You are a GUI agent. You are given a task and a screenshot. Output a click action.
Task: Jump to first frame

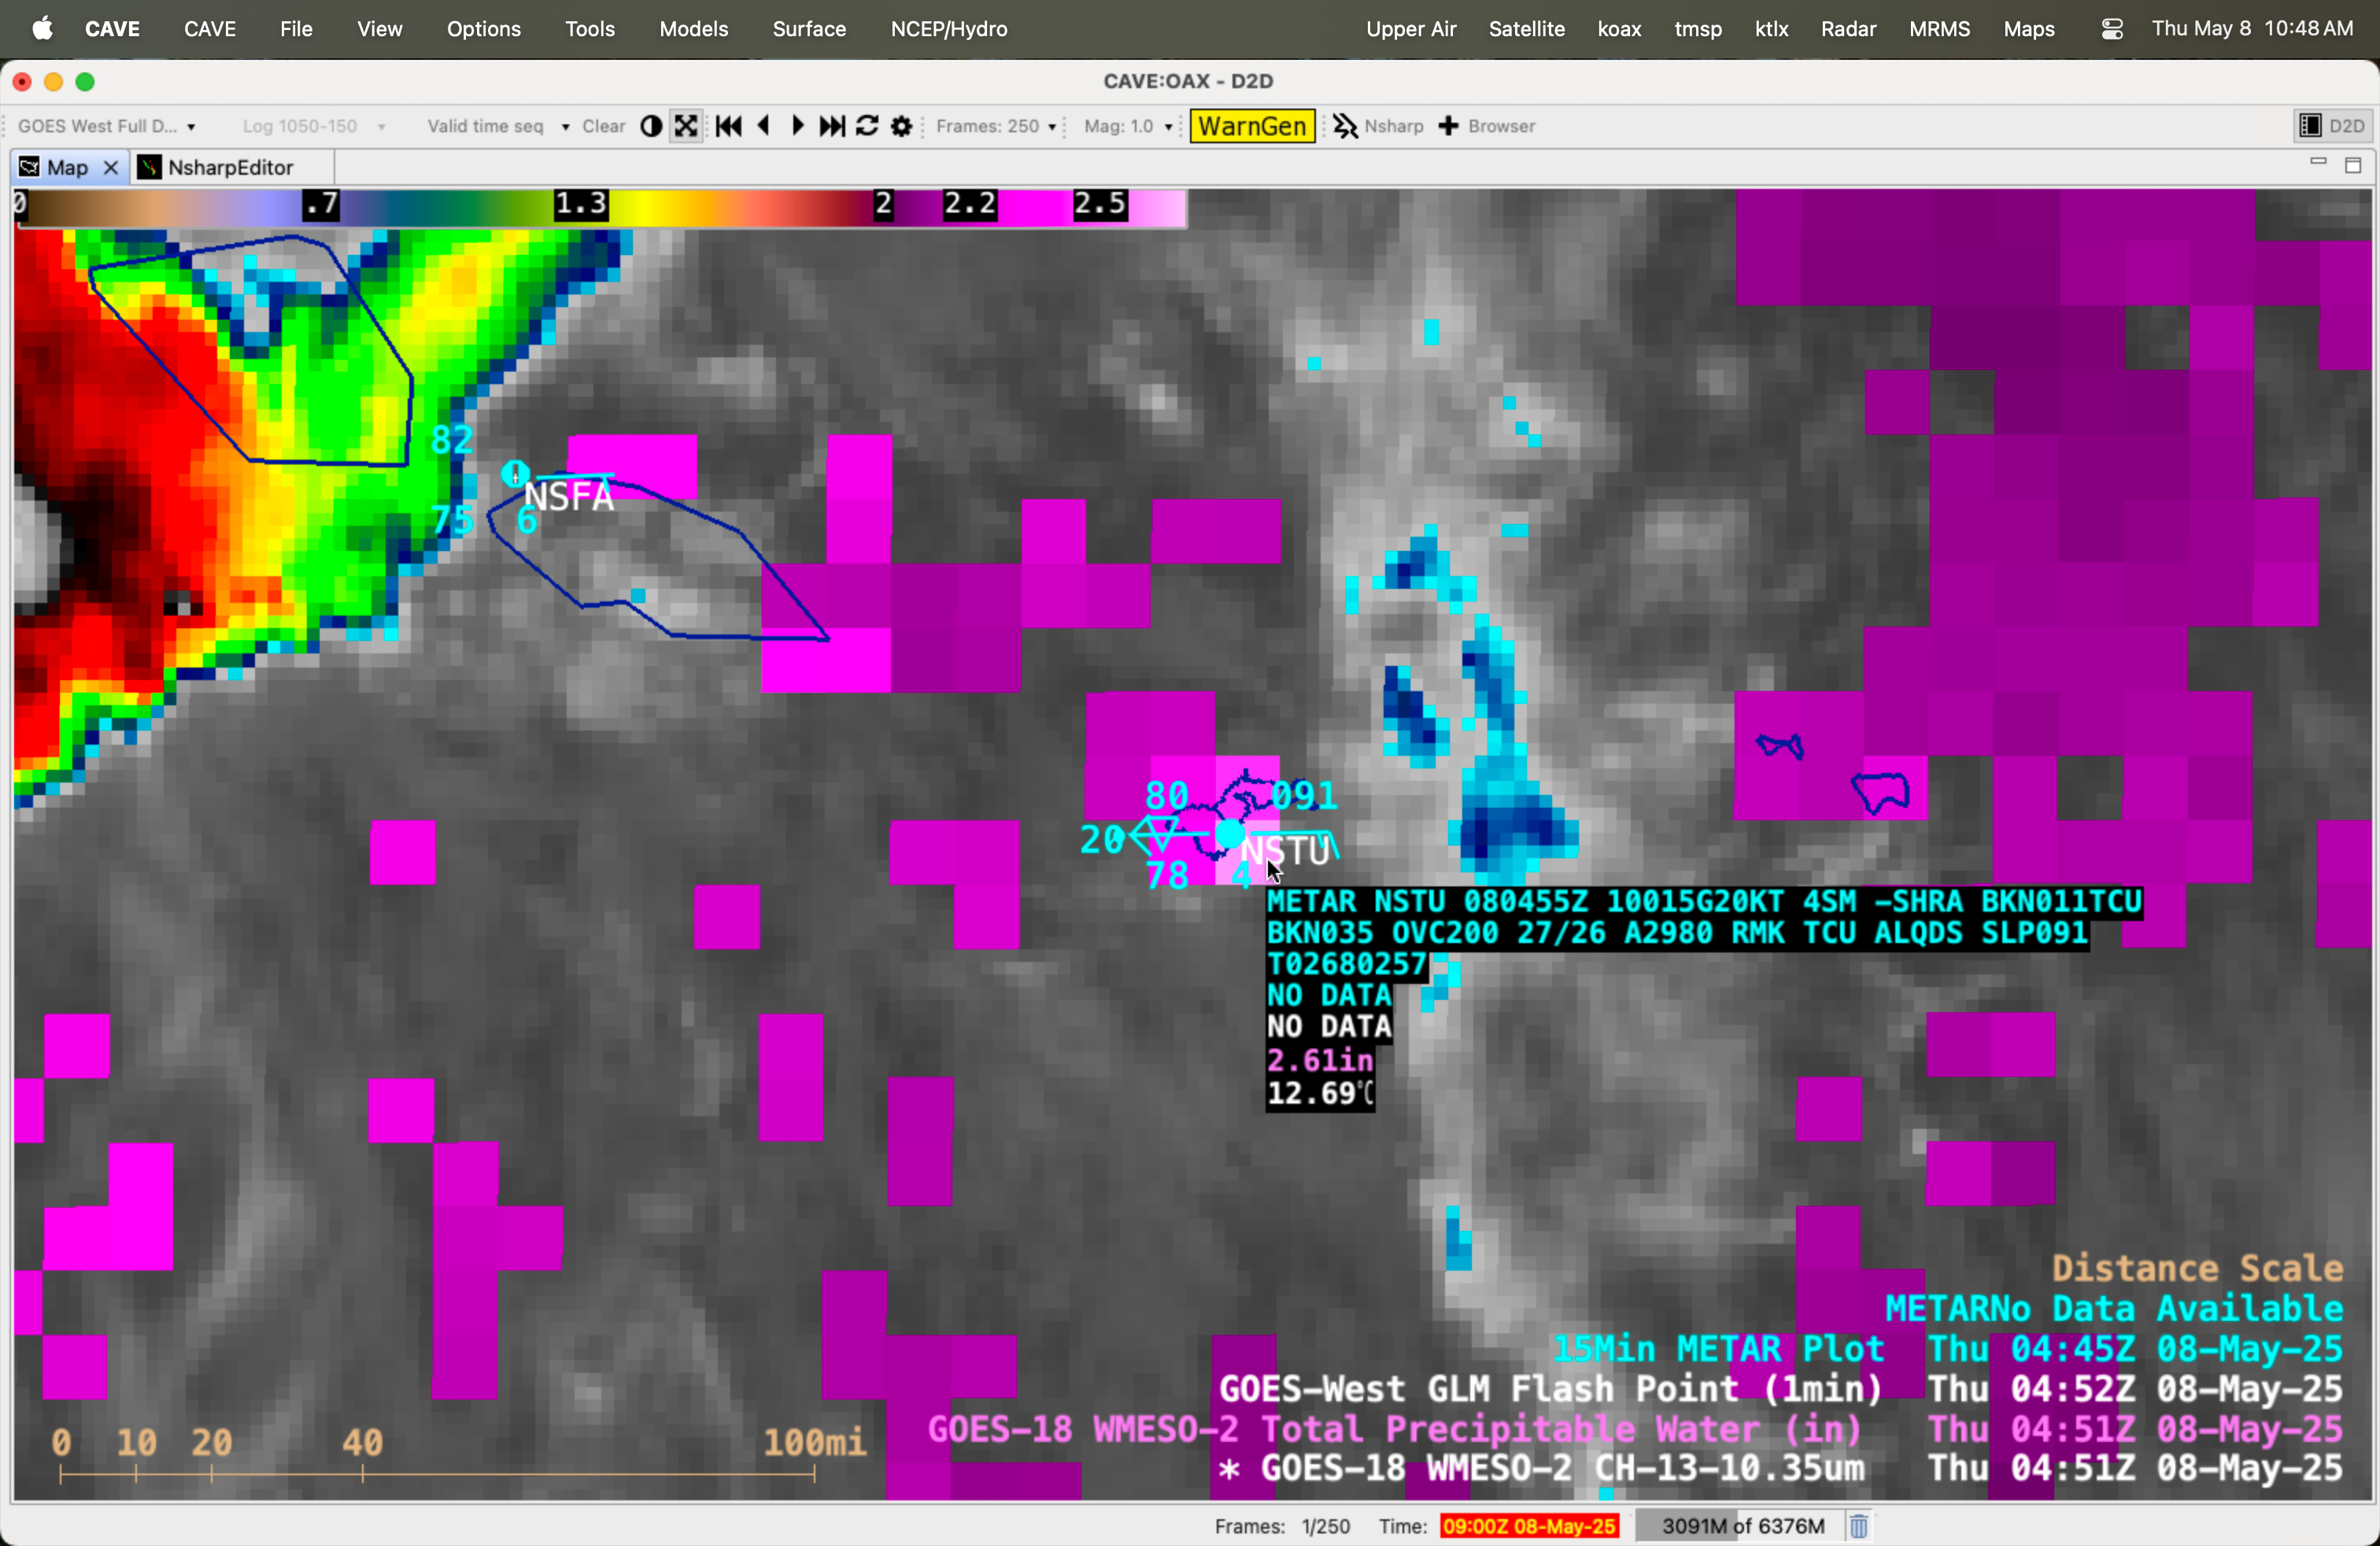coord(729,126)
